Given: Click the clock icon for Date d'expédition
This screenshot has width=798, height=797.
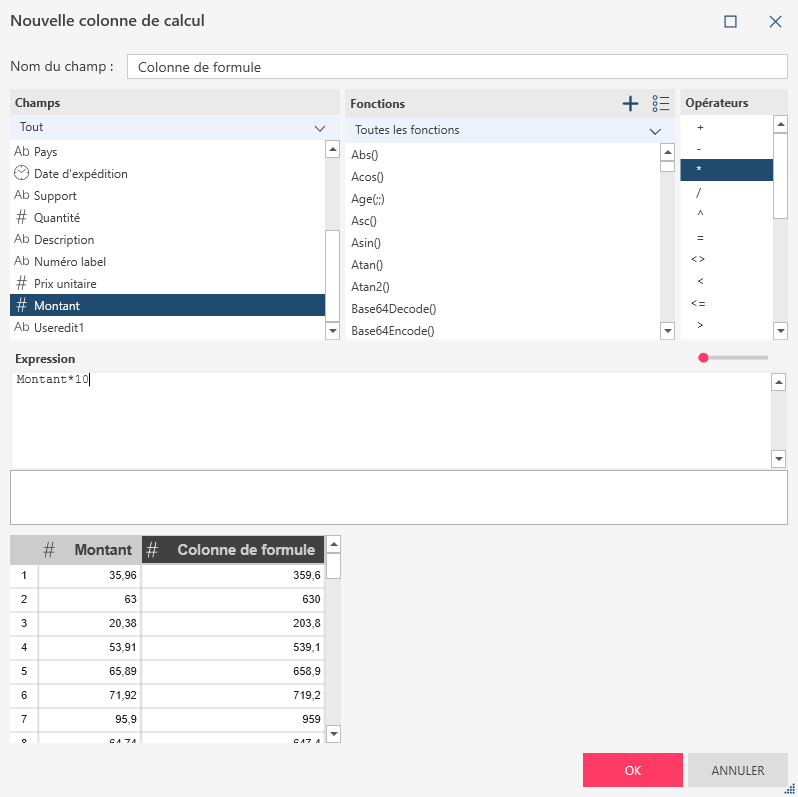Looking at the screenshot, I should click(x=21, y=173).
